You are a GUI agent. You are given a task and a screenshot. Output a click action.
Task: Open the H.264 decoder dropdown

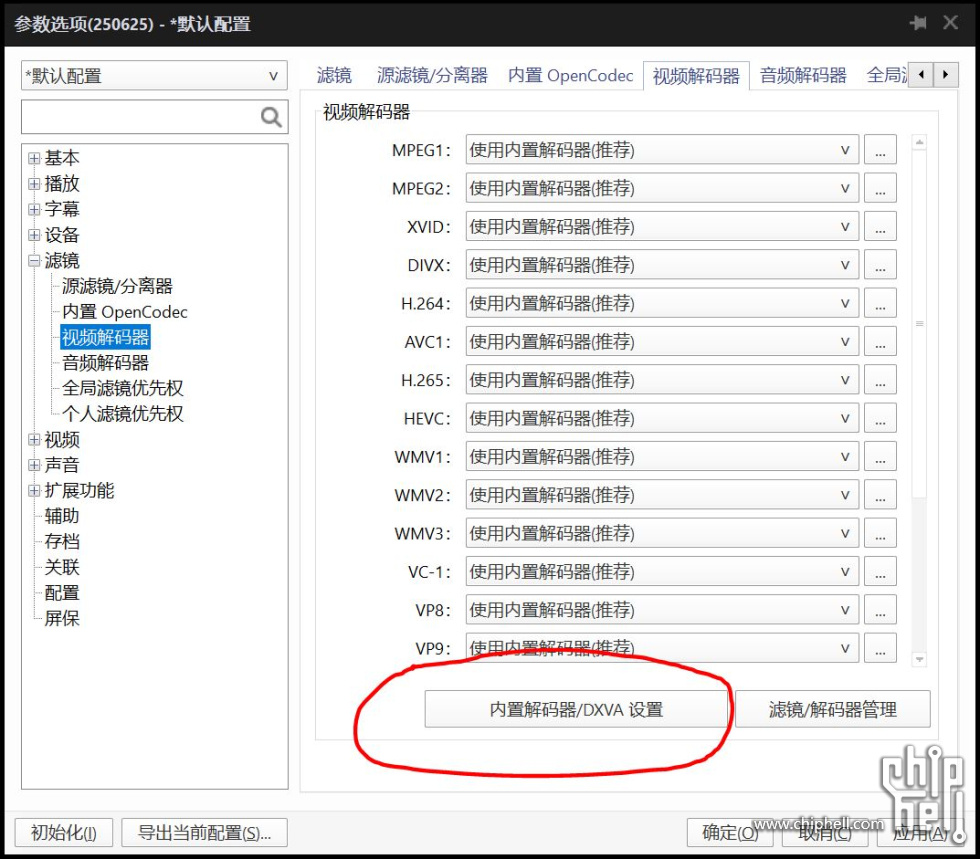(662, 303)
